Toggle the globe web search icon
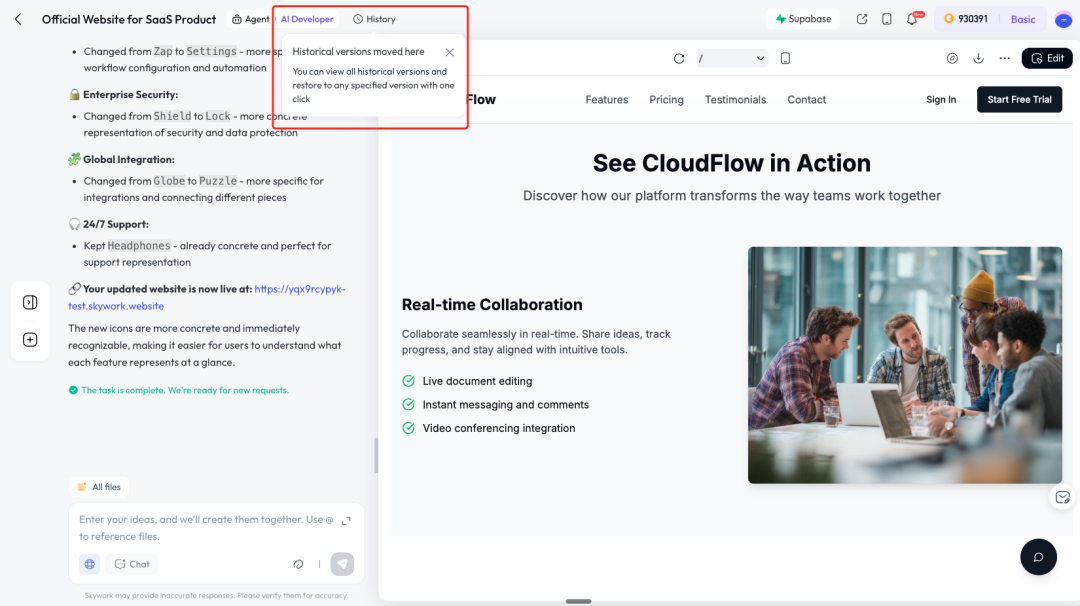 (x=90, y=564)
